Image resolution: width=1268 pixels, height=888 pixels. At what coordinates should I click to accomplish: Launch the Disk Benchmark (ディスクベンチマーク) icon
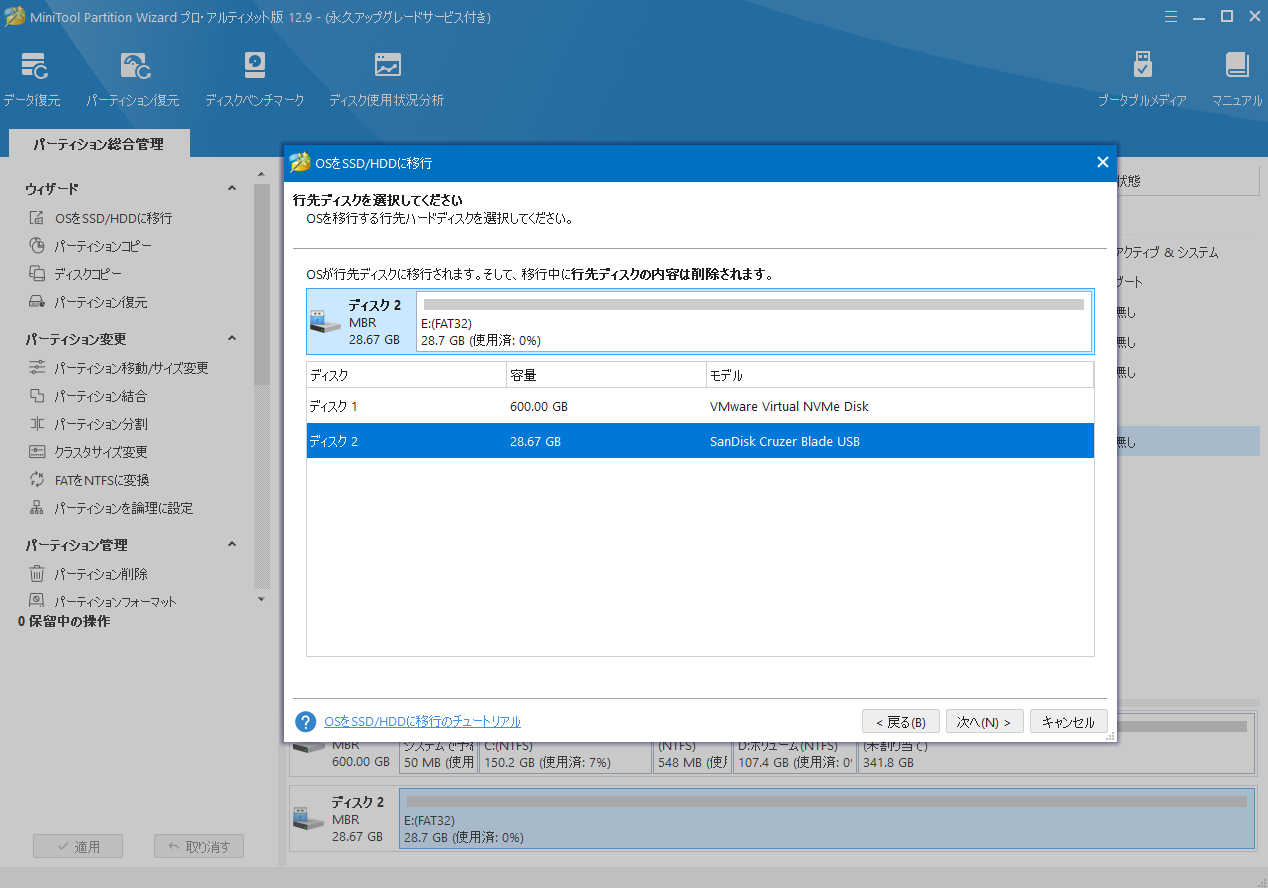point(254,68)
